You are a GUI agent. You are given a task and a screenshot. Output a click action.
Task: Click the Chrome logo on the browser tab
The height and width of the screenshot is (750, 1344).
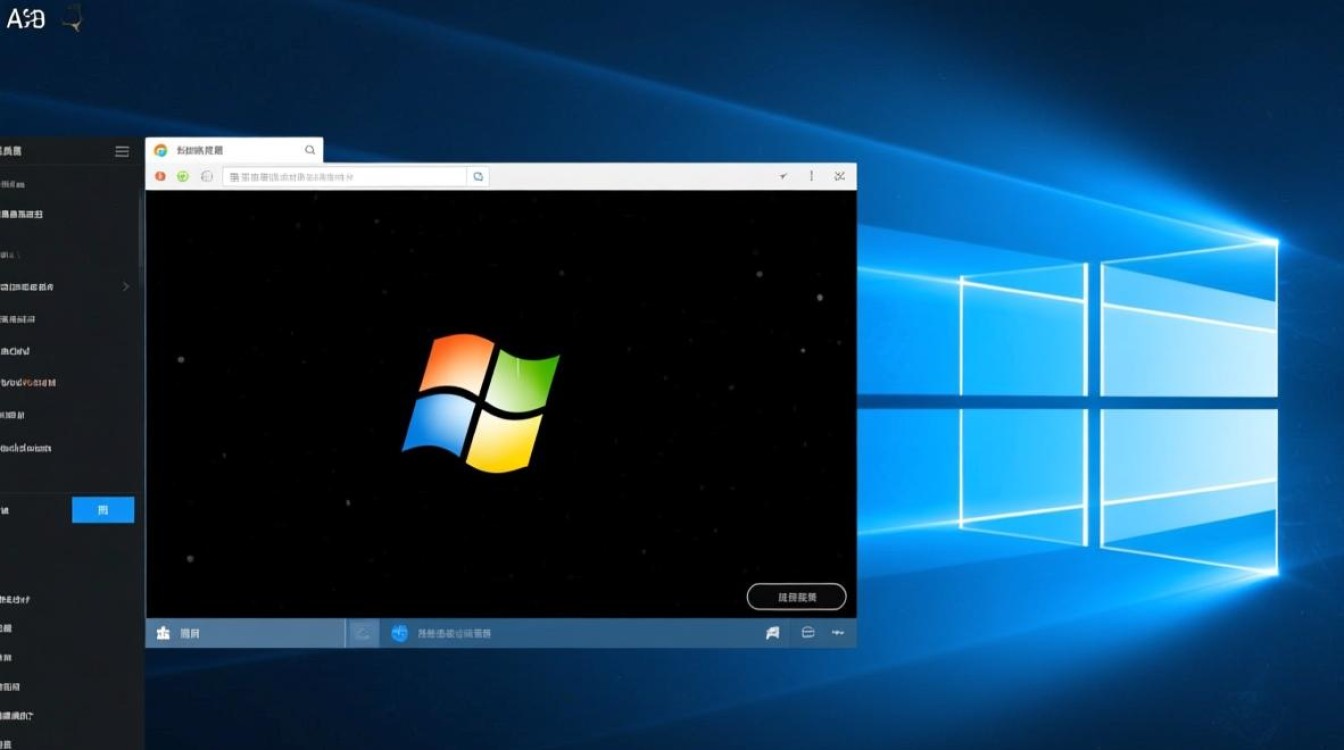(x=161, y=148)
